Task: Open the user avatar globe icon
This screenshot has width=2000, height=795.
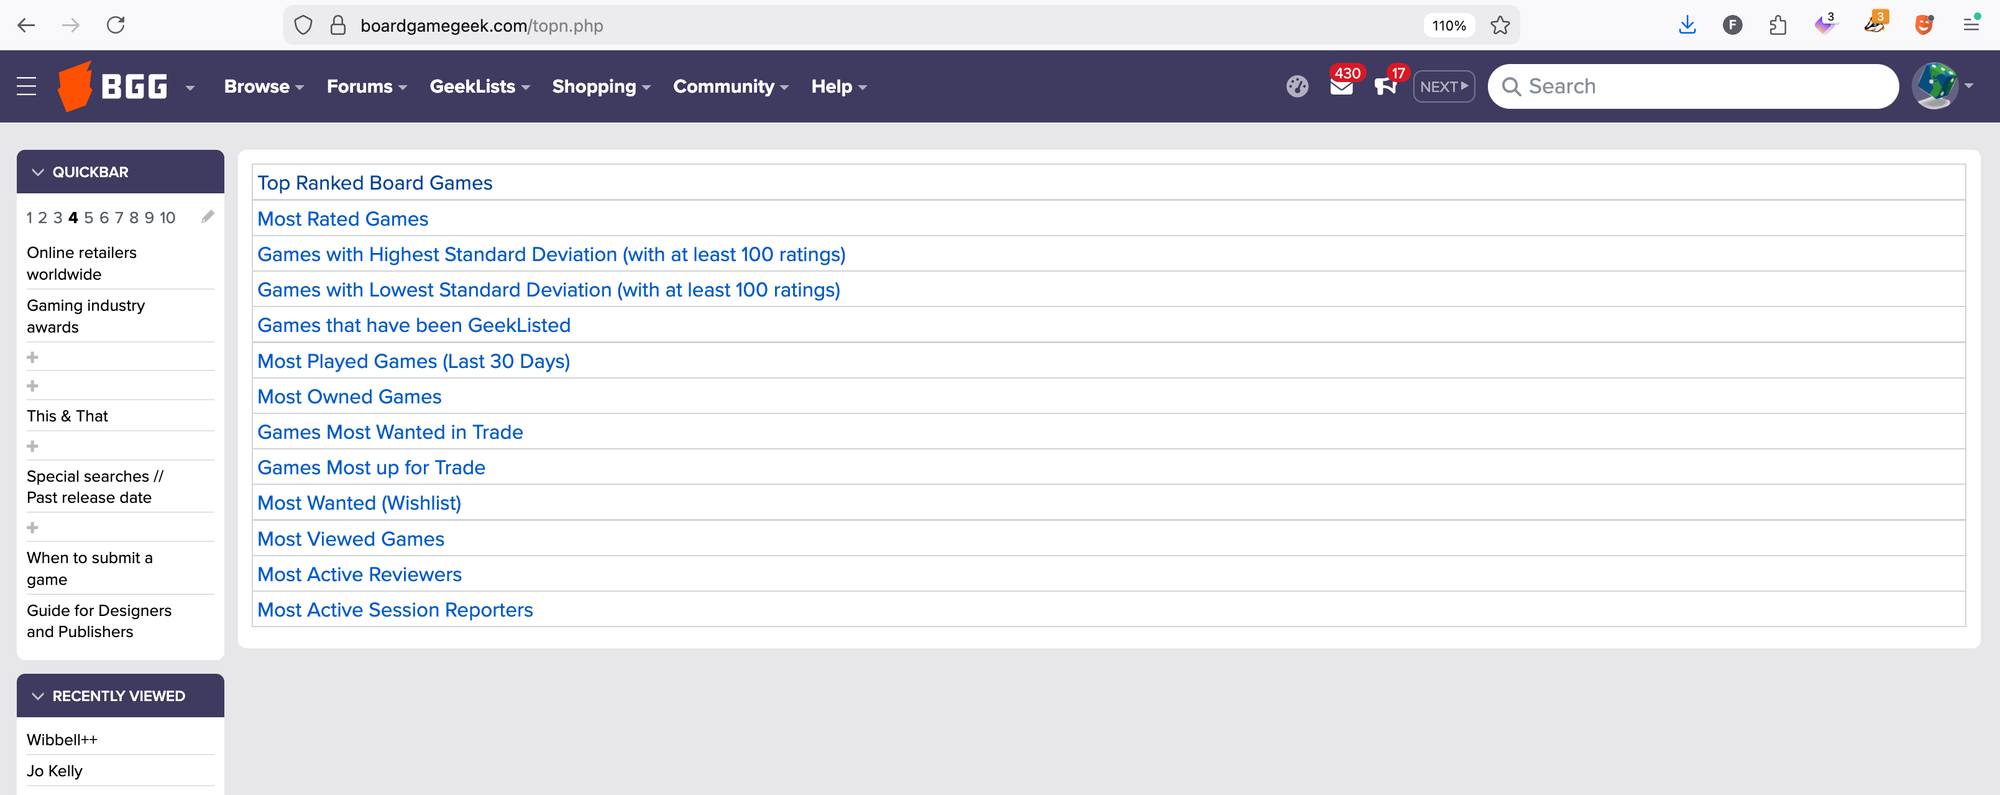Action: [1936, 85]
